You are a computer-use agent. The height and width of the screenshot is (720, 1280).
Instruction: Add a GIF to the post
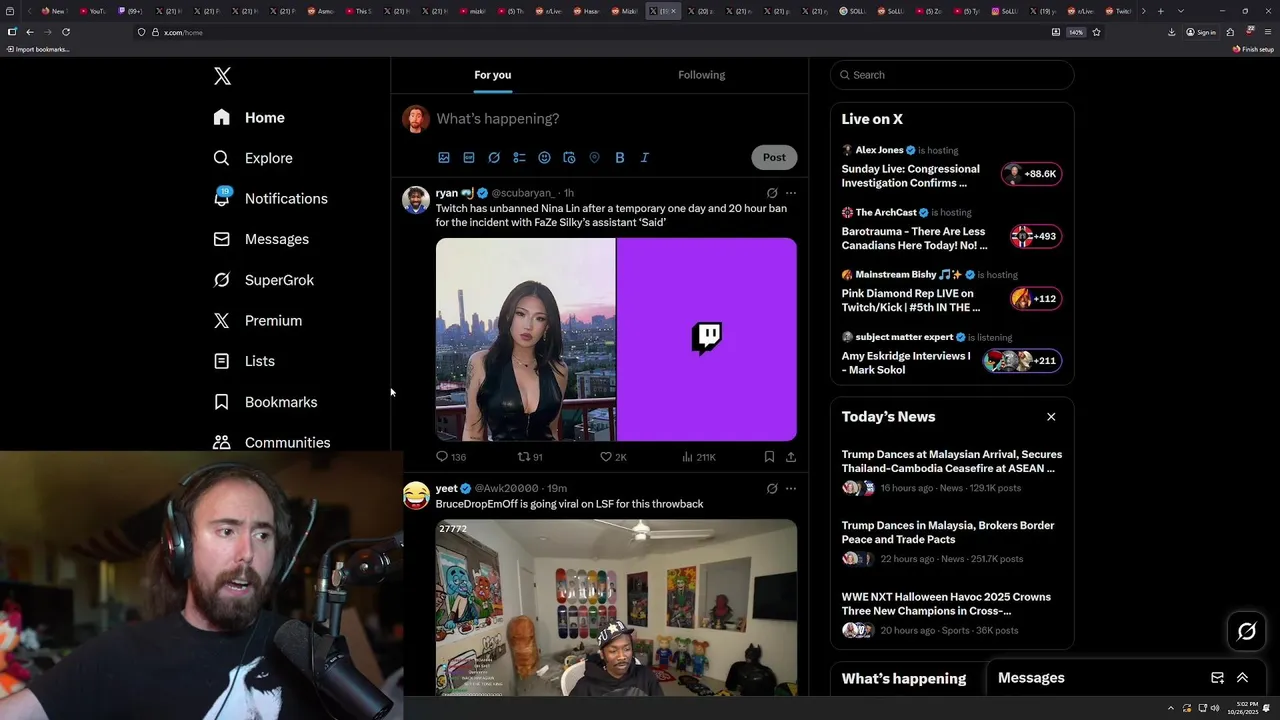click(469, 158)
